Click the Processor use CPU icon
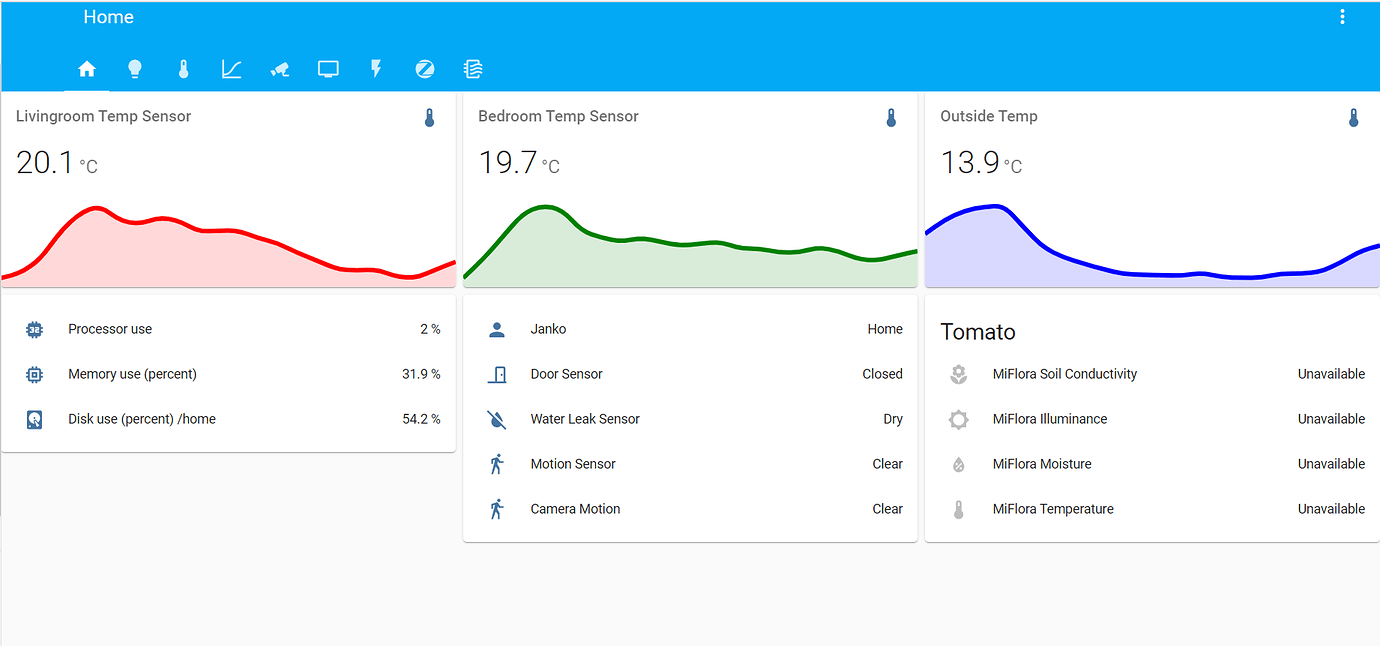The height and width of the screenshot is (646, 1380). click(35, 328)
